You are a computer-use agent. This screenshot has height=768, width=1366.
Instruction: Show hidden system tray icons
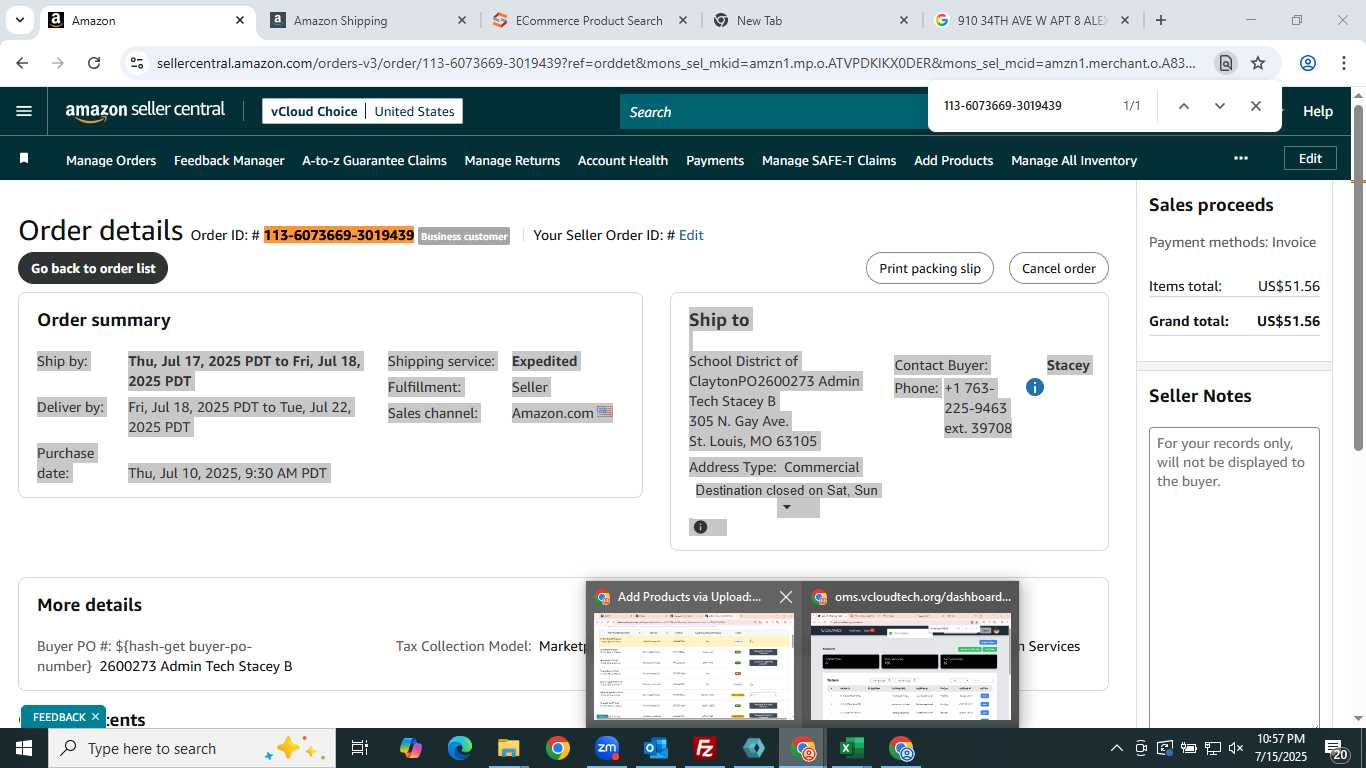pyautogui.click(x=1117, y=748)
